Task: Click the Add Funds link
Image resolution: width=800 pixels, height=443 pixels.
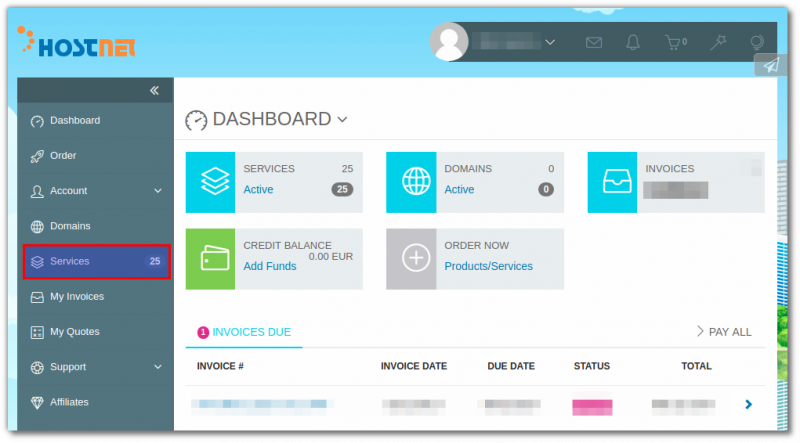Action: (x=270, y=266)
